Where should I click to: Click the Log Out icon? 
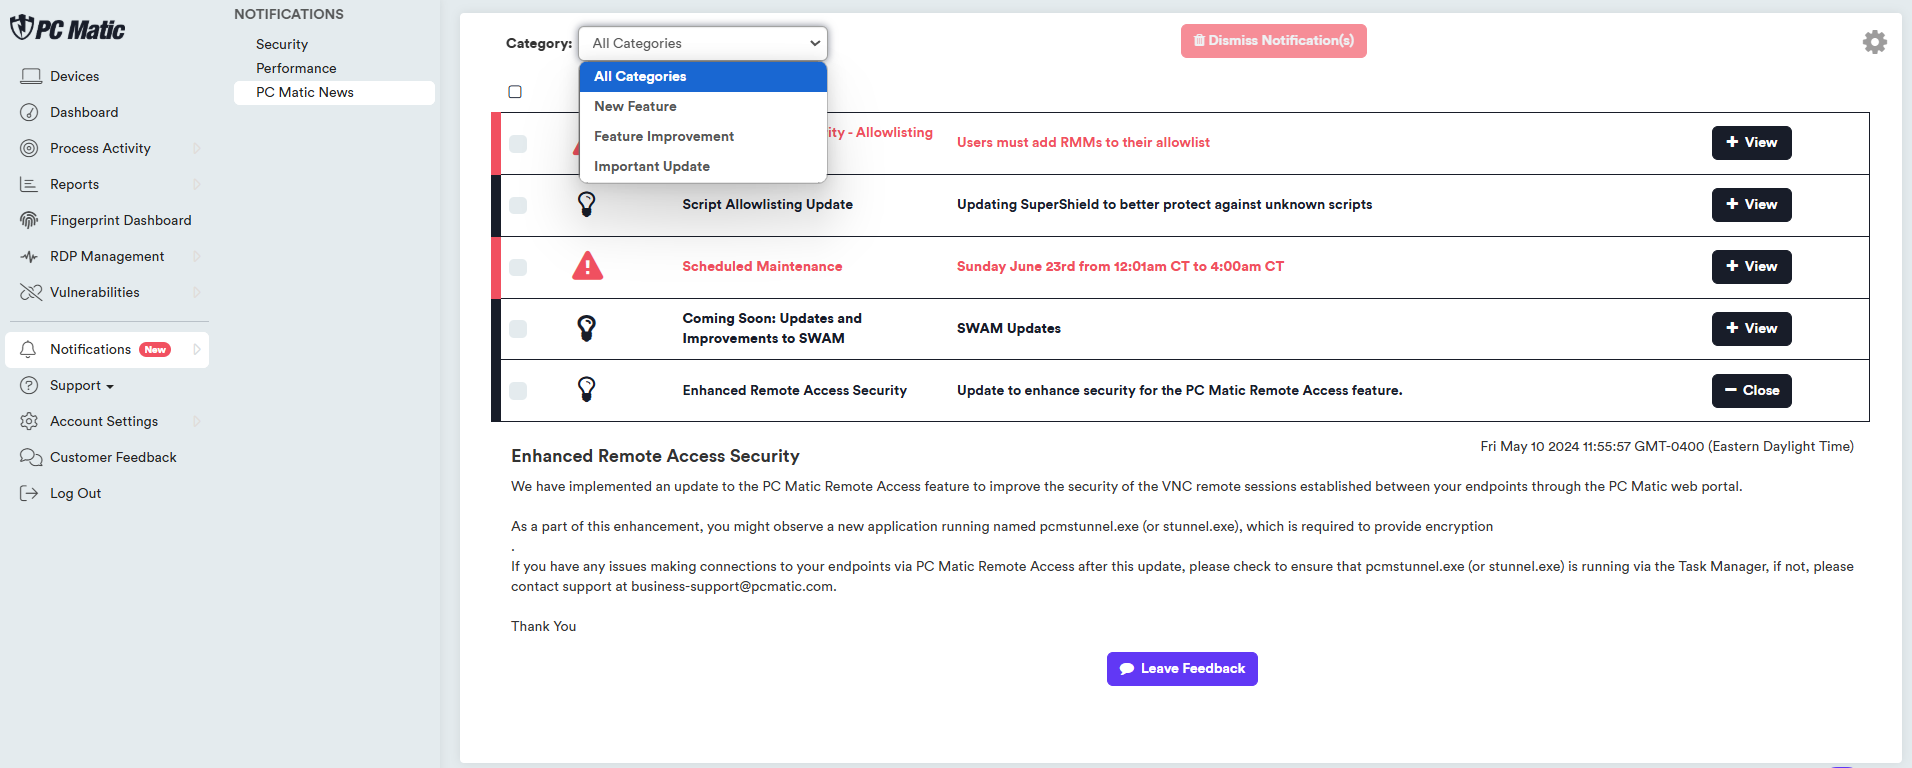click(29, 493)
